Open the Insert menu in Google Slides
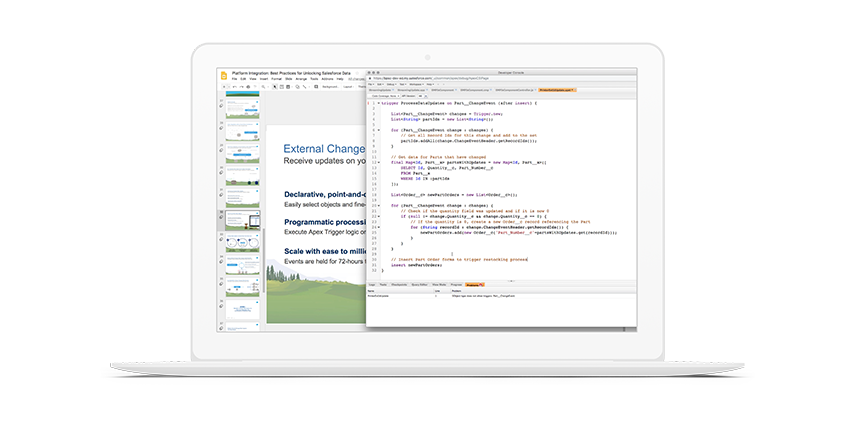Screen dimensions: 857x447 pyautogui.click(x=263, y=79)
